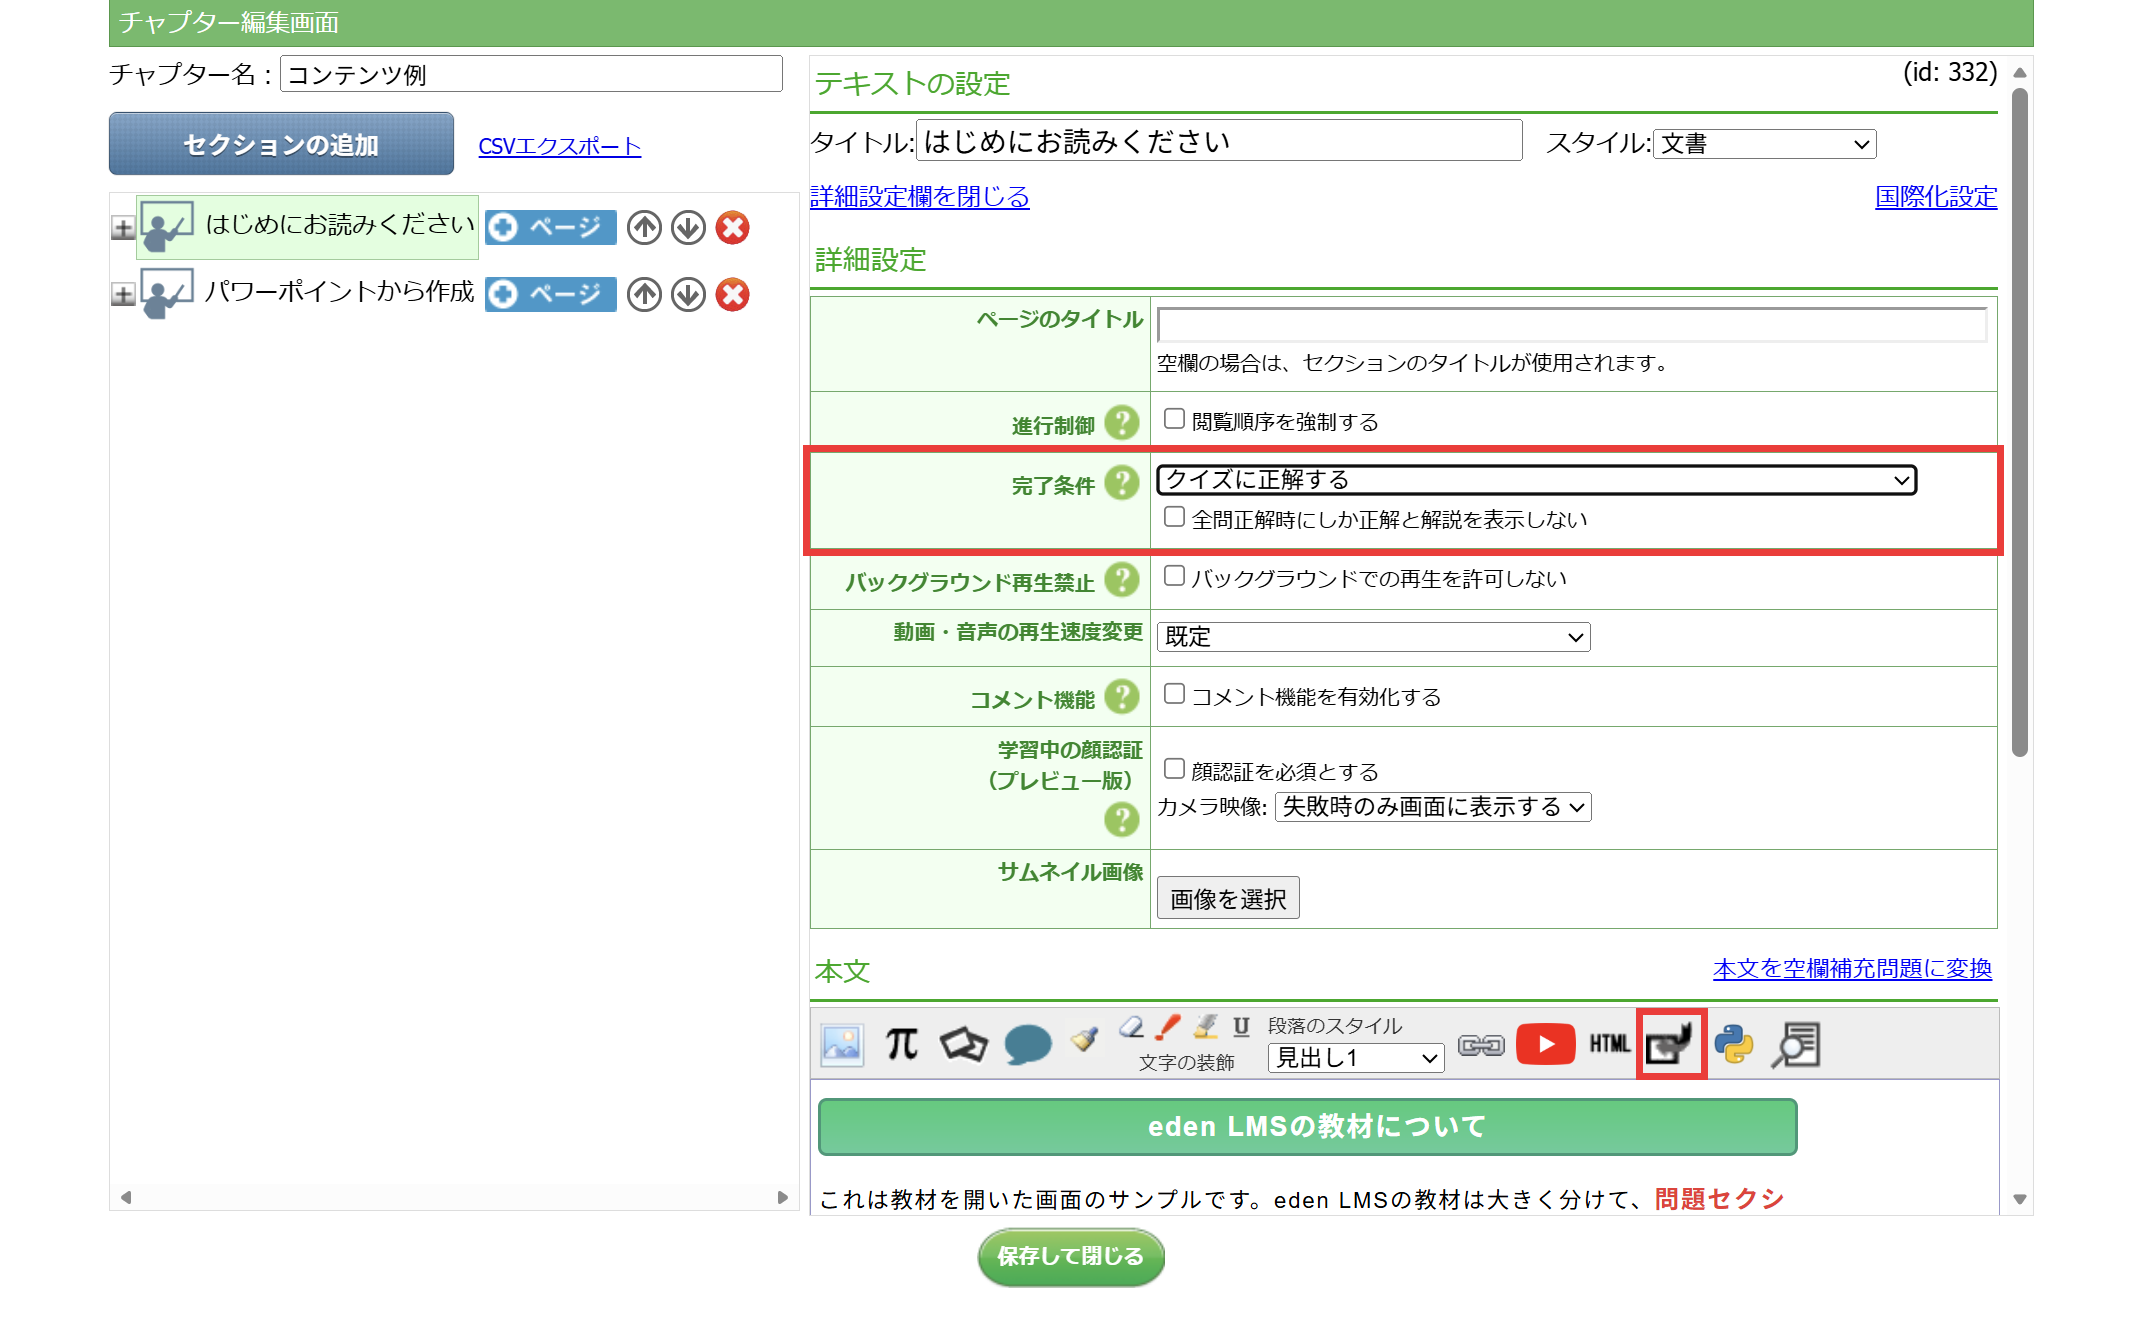Screen dimensions: 2142x1327
Task: Insert a speech bubble into the body
Action: coord(1028,1045)
